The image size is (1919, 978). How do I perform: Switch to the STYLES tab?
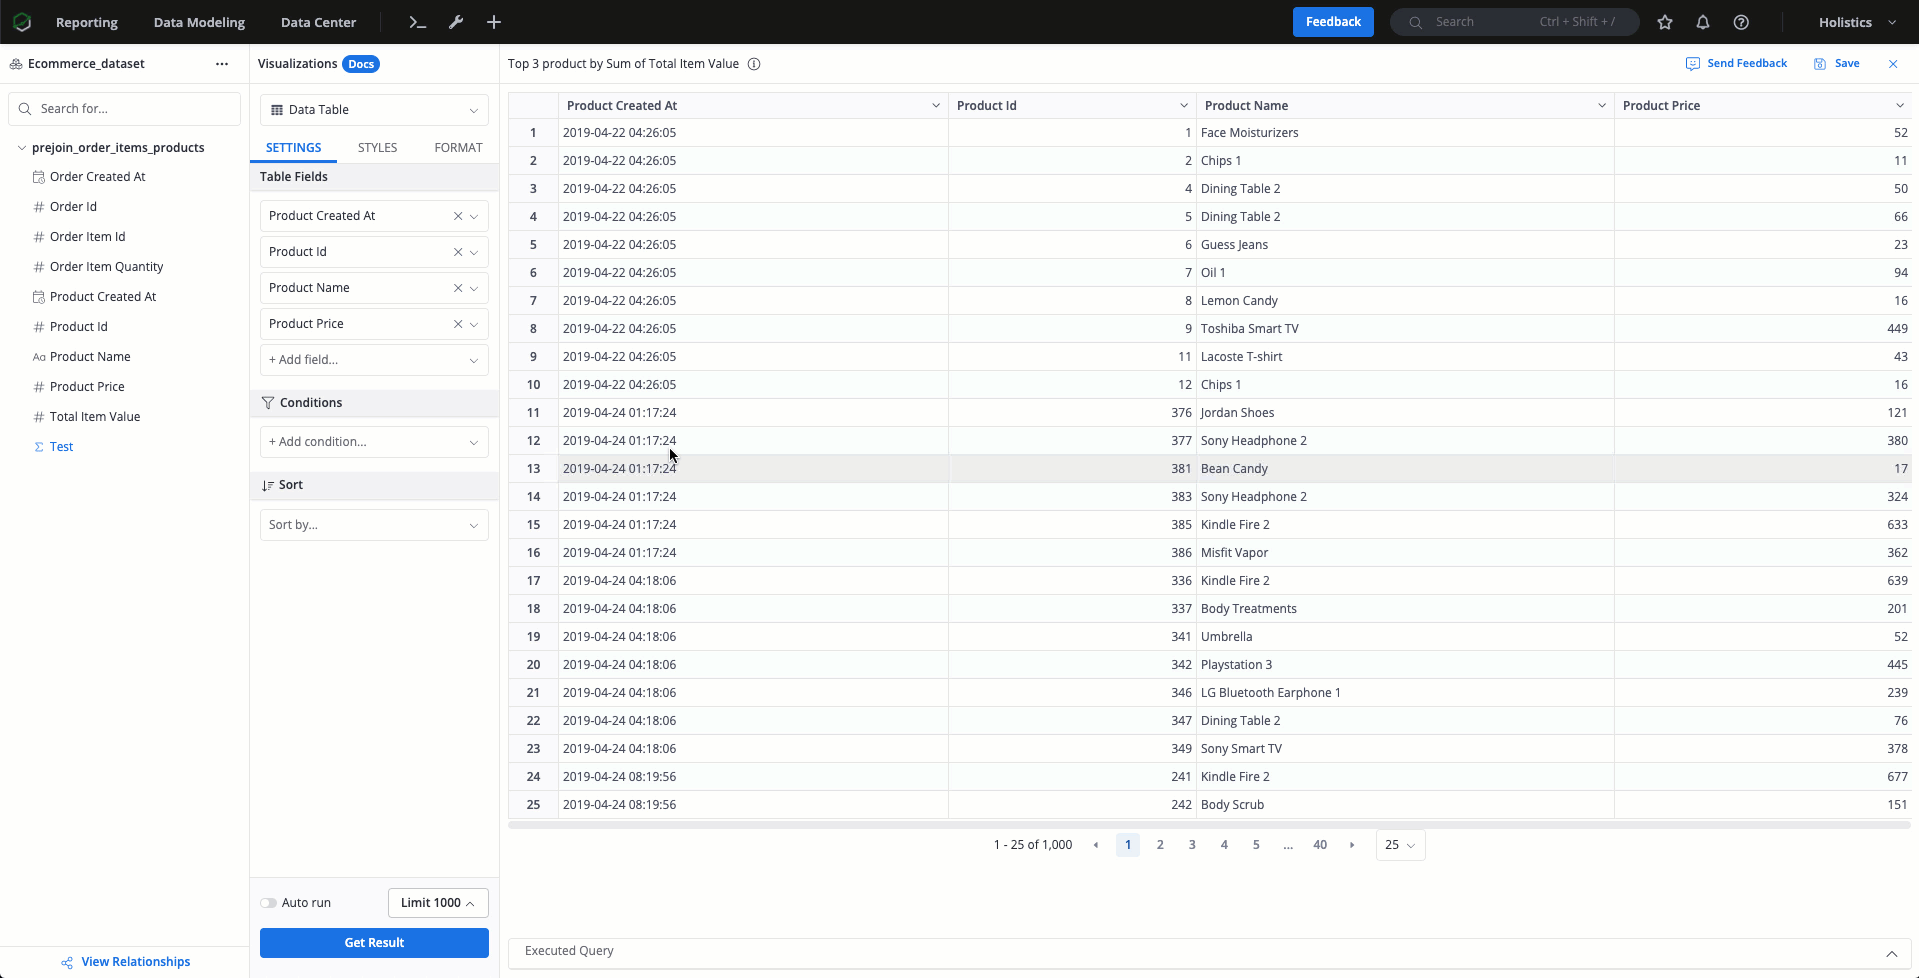pos(377,148)
